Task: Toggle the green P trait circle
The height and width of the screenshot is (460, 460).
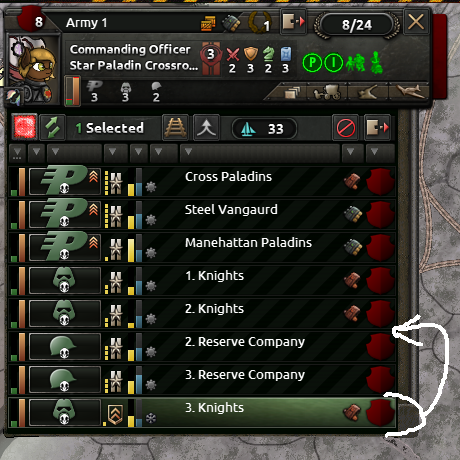Action: point(312,62)
